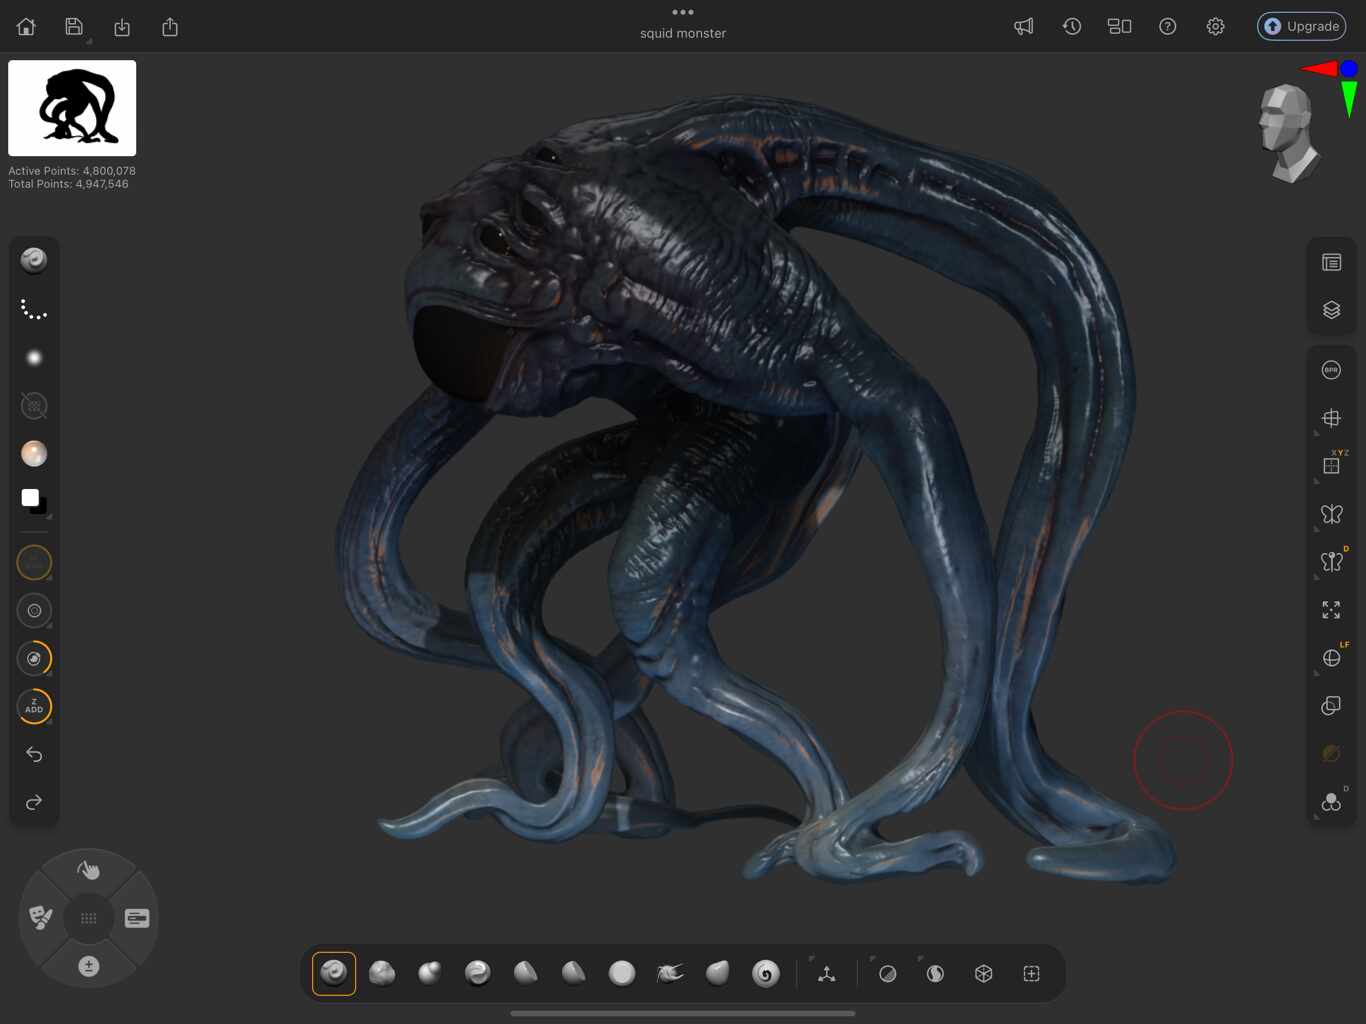
Task: Frame the model with the fit-view icon
Action: (1331, 610)
